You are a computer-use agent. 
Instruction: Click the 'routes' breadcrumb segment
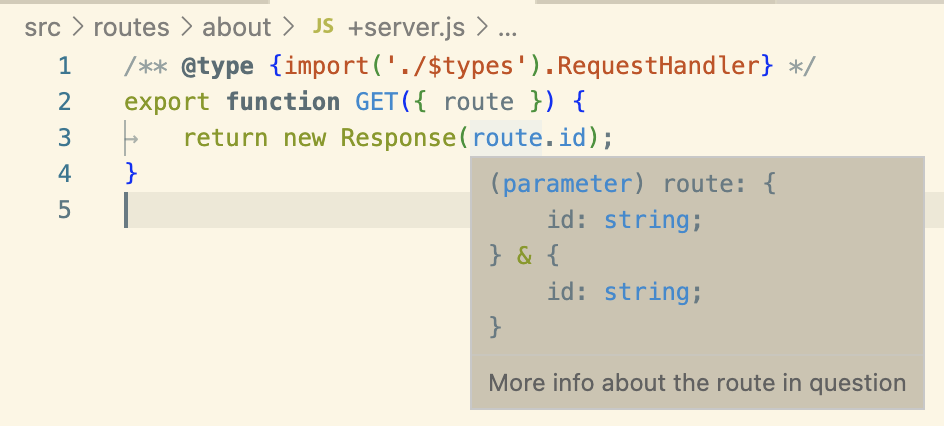(131, 28)
